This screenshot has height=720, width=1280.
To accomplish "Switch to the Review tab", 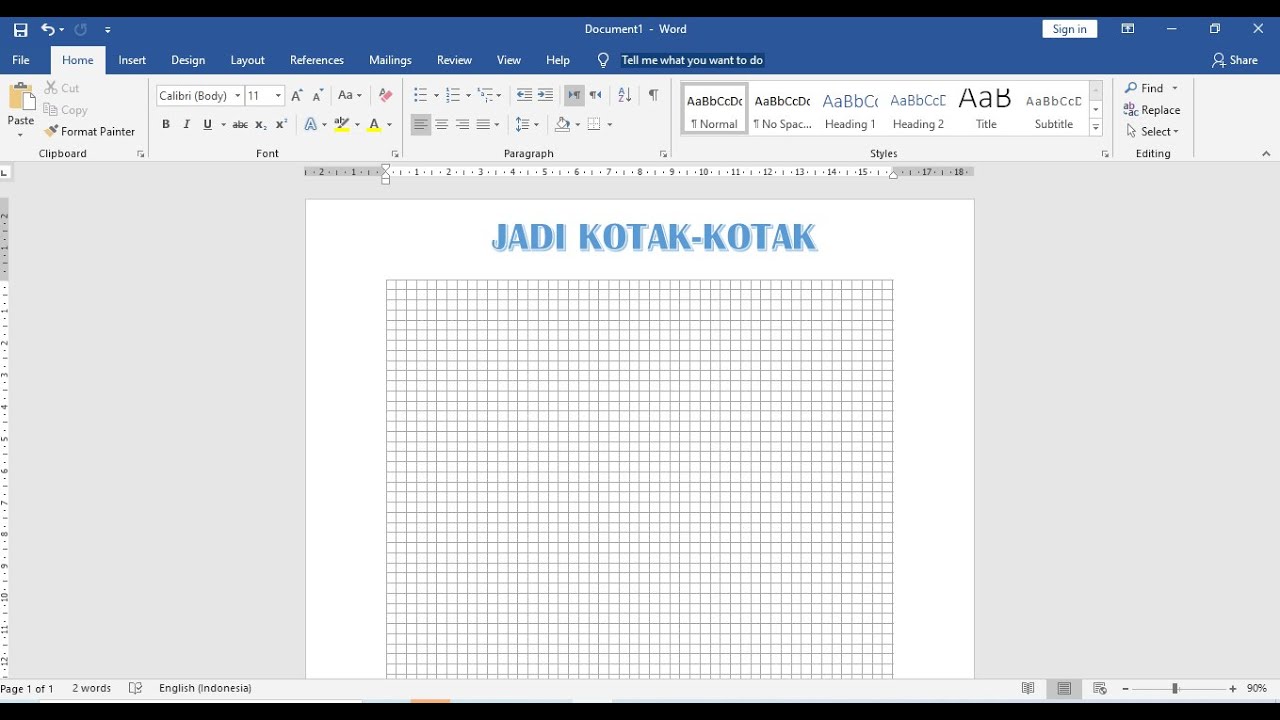I will coord(454,60).
